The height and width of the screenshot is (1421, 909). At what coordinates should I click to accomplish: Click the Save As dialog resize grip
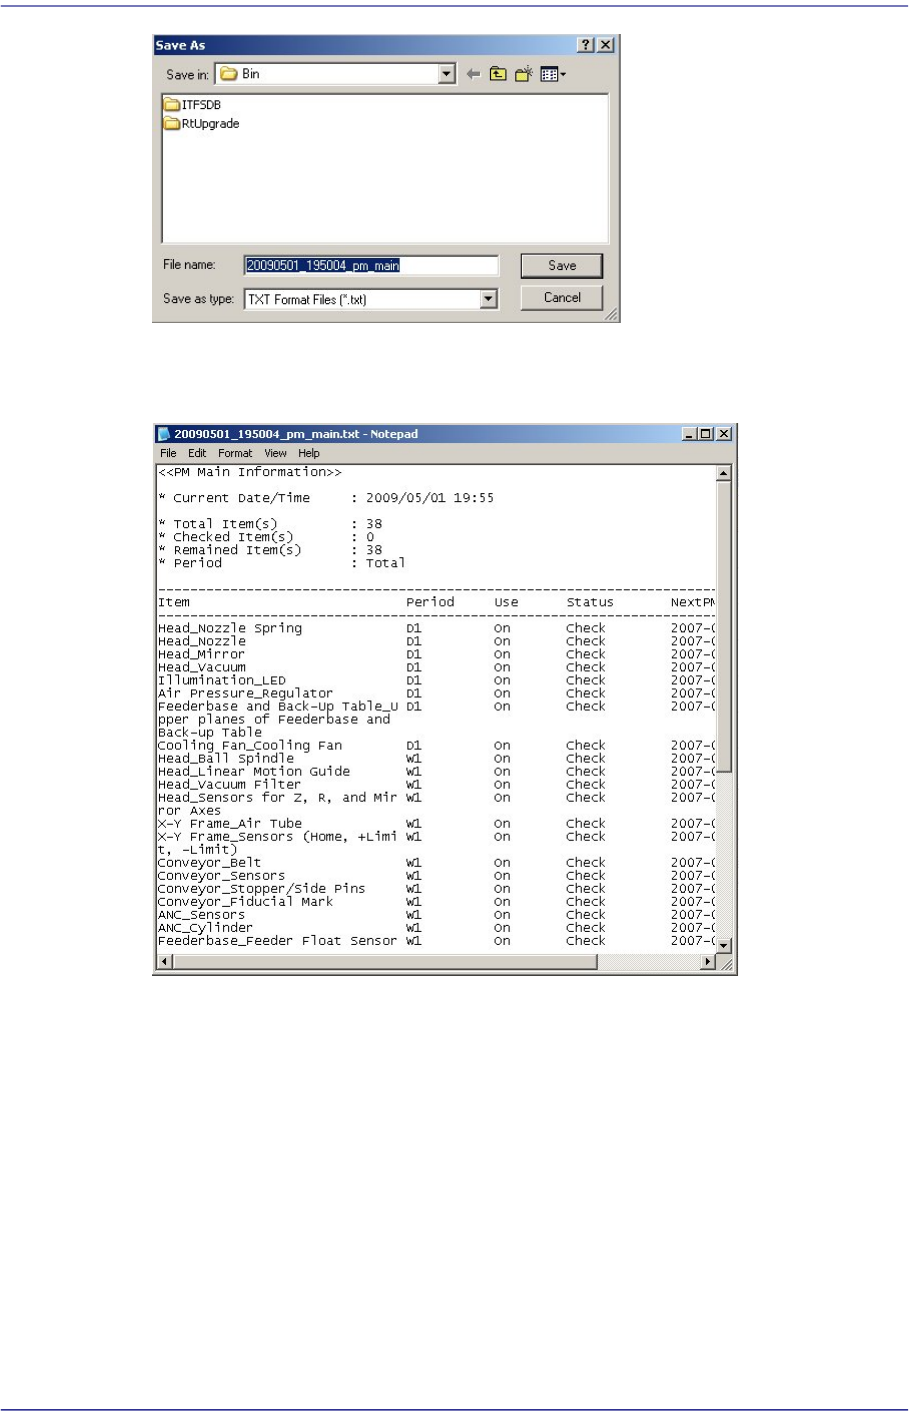pyautogui.click(x=612, y=314)
